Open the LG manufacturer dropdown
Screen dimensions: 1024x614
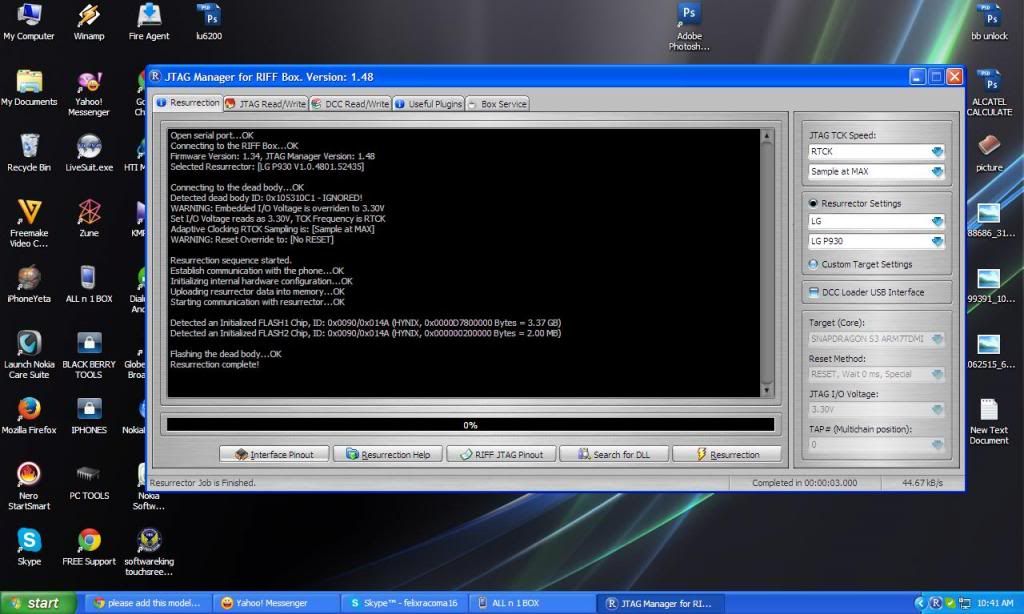pyautogui.click(x=877, y=221)
